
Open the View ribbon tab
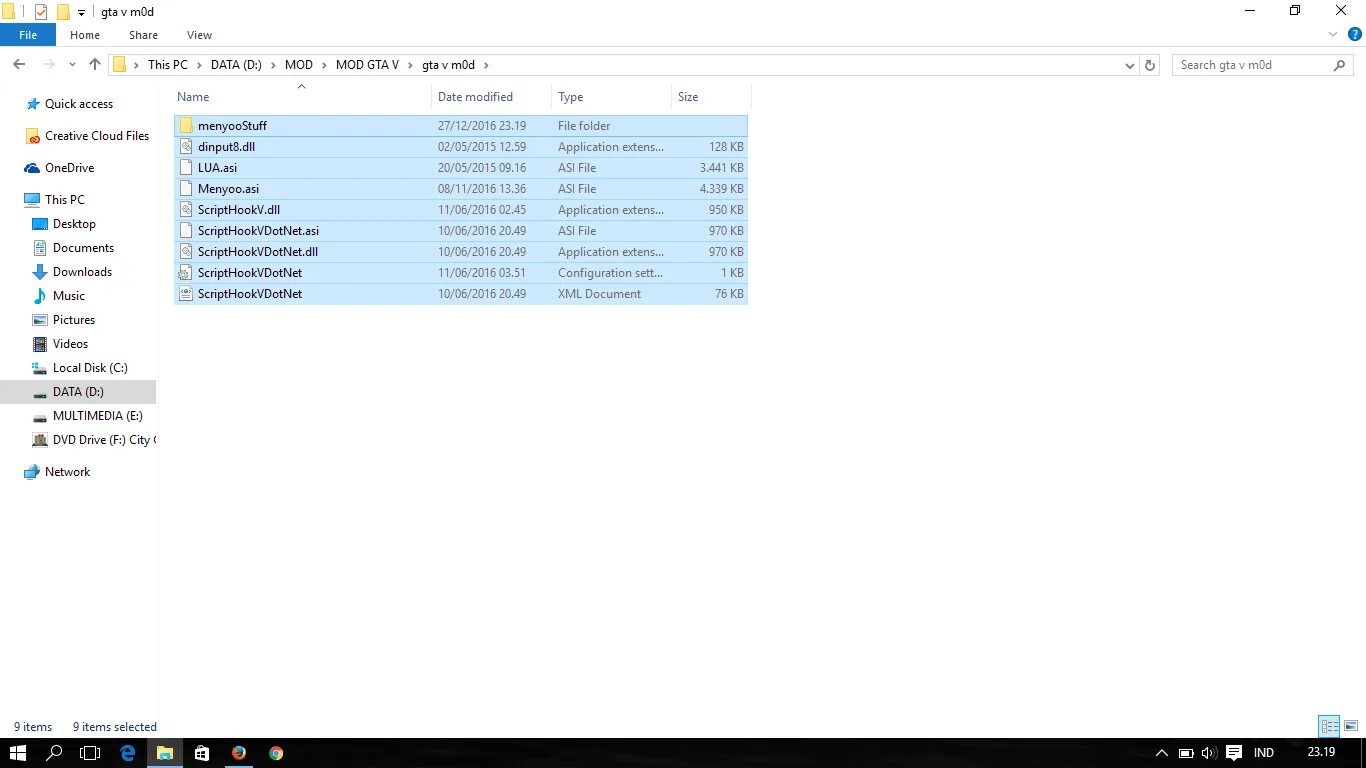pyautogui.click(x=199, y=35)
